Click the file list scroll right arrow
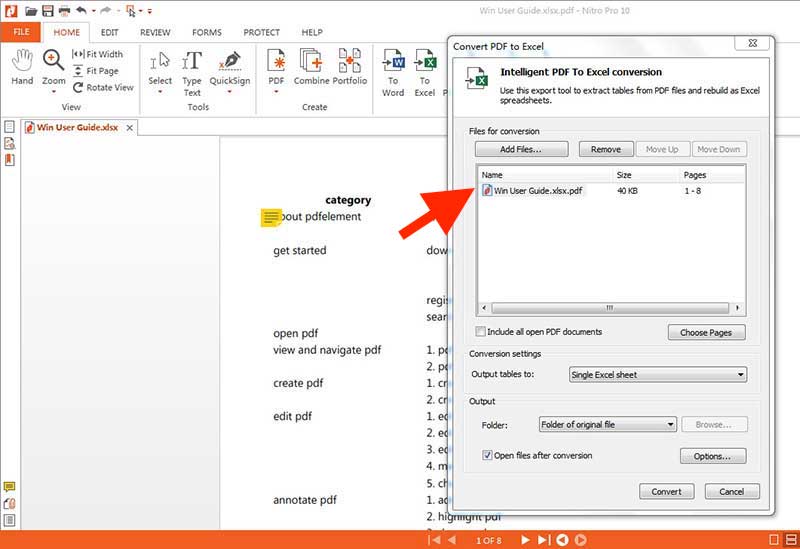This screenshot has height=549, width=800. point(737,308)
